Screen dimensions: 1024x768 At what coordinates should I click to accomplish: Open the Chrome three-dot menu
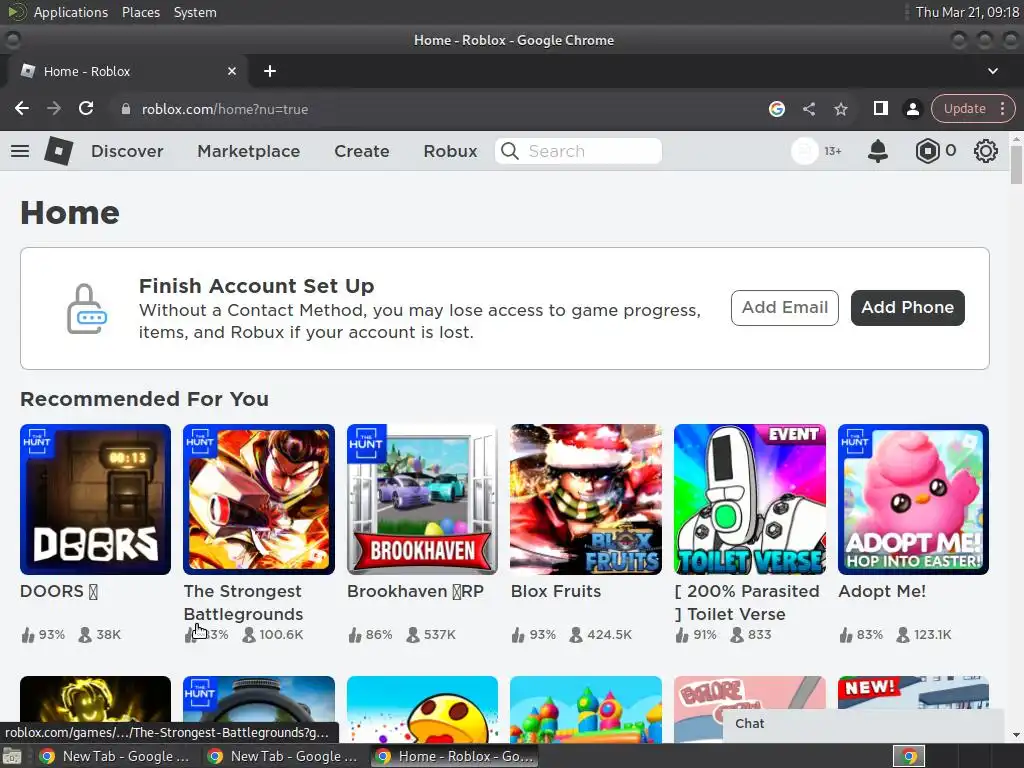(1002, 108)
